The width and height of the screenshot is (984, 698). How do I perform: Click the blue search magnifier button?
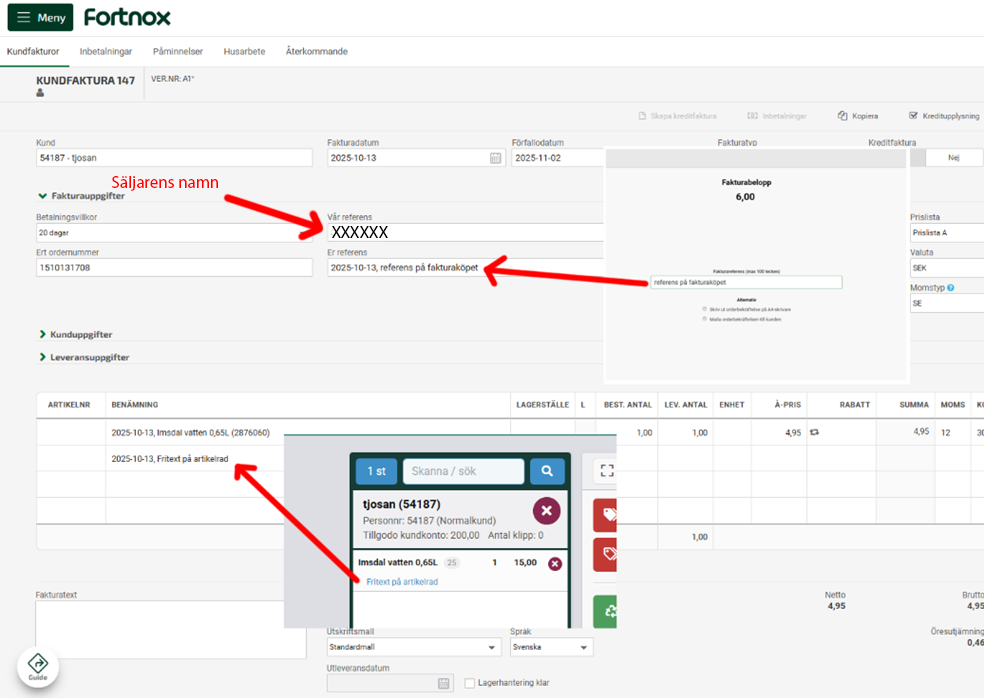point(547,471)
